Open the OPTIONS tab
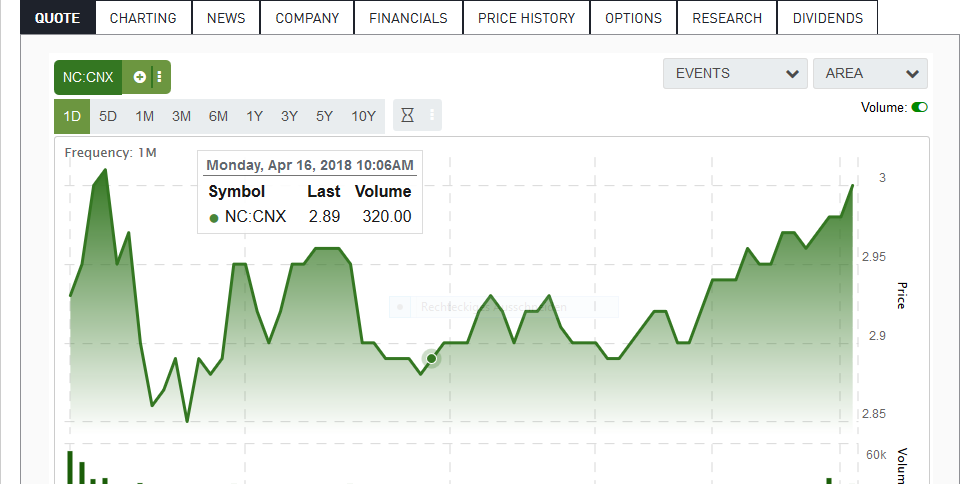This screenshot has width=967, height=484. [633, 18]
